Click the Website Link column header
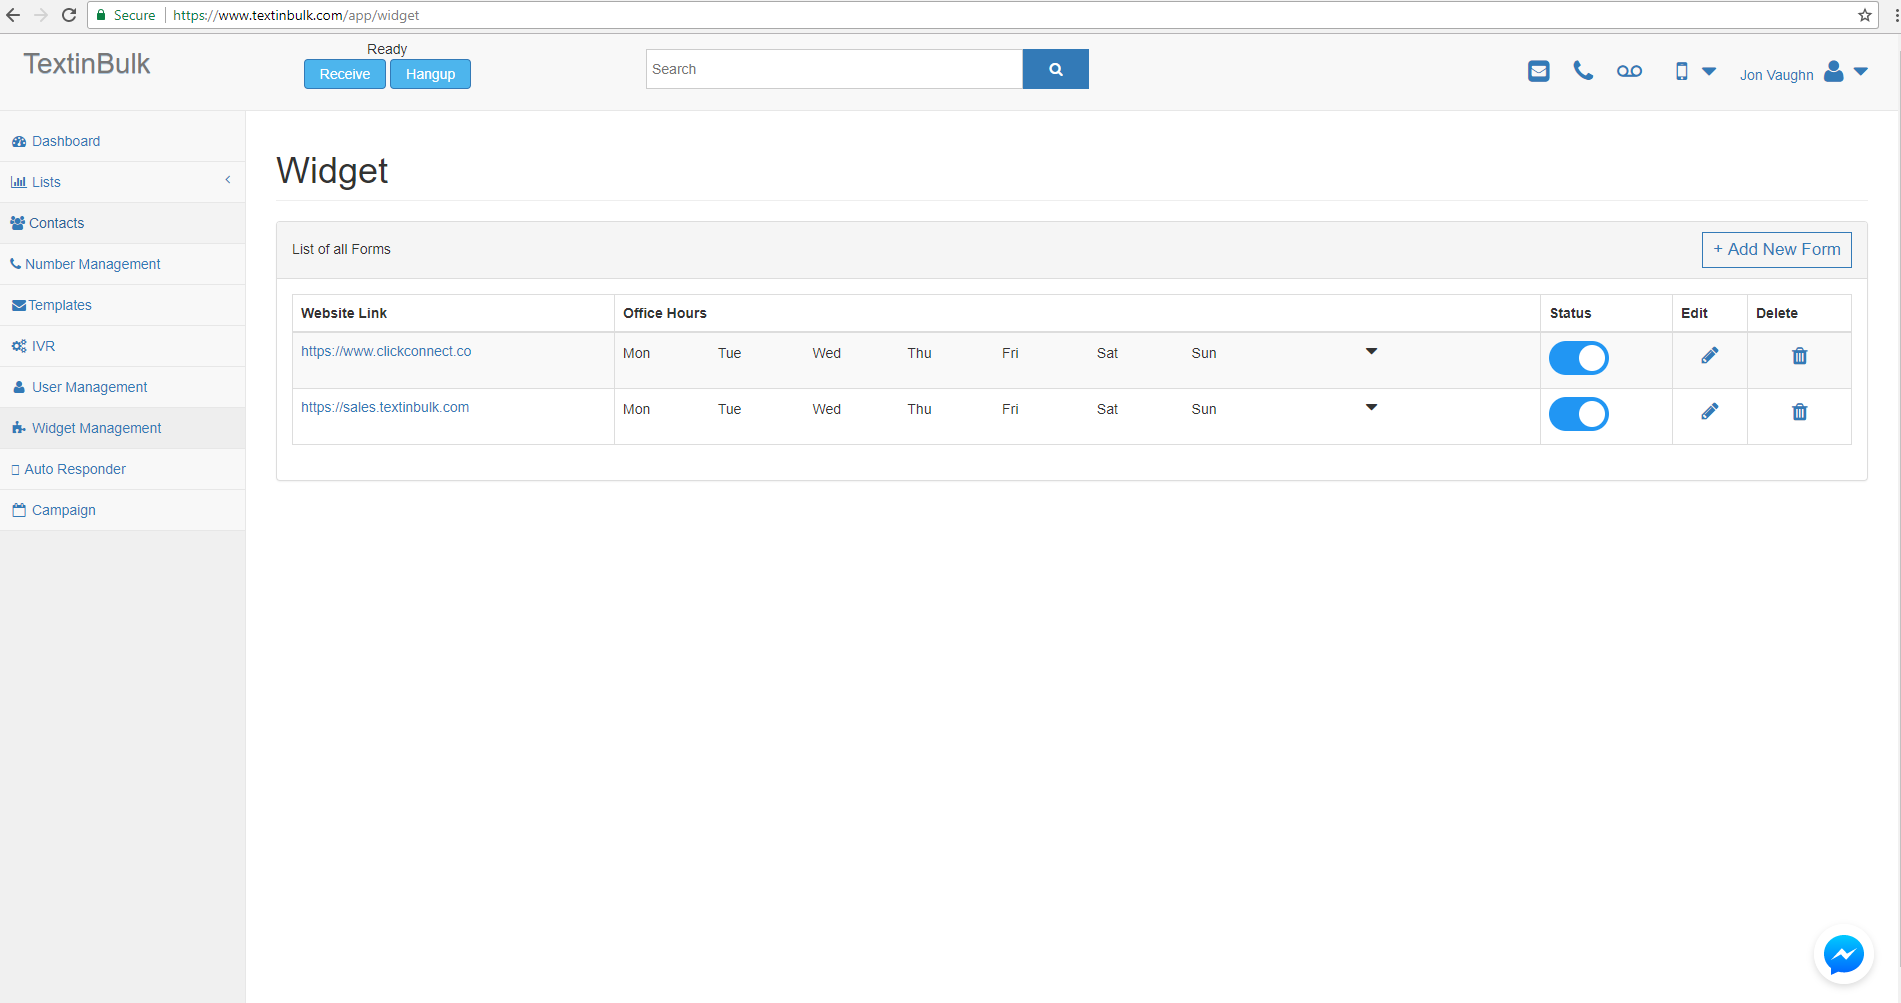This screenshot has height=1003, width=1901. 344,313
